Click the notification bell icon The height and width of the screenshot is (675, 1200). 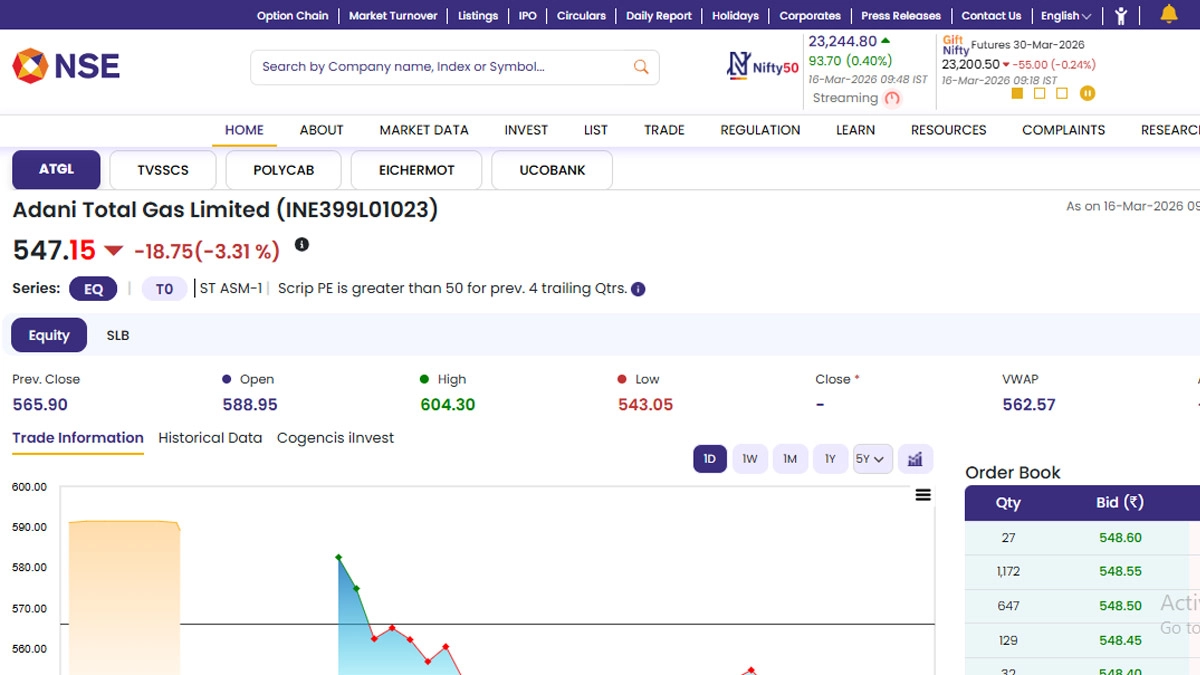point(1168,15)
